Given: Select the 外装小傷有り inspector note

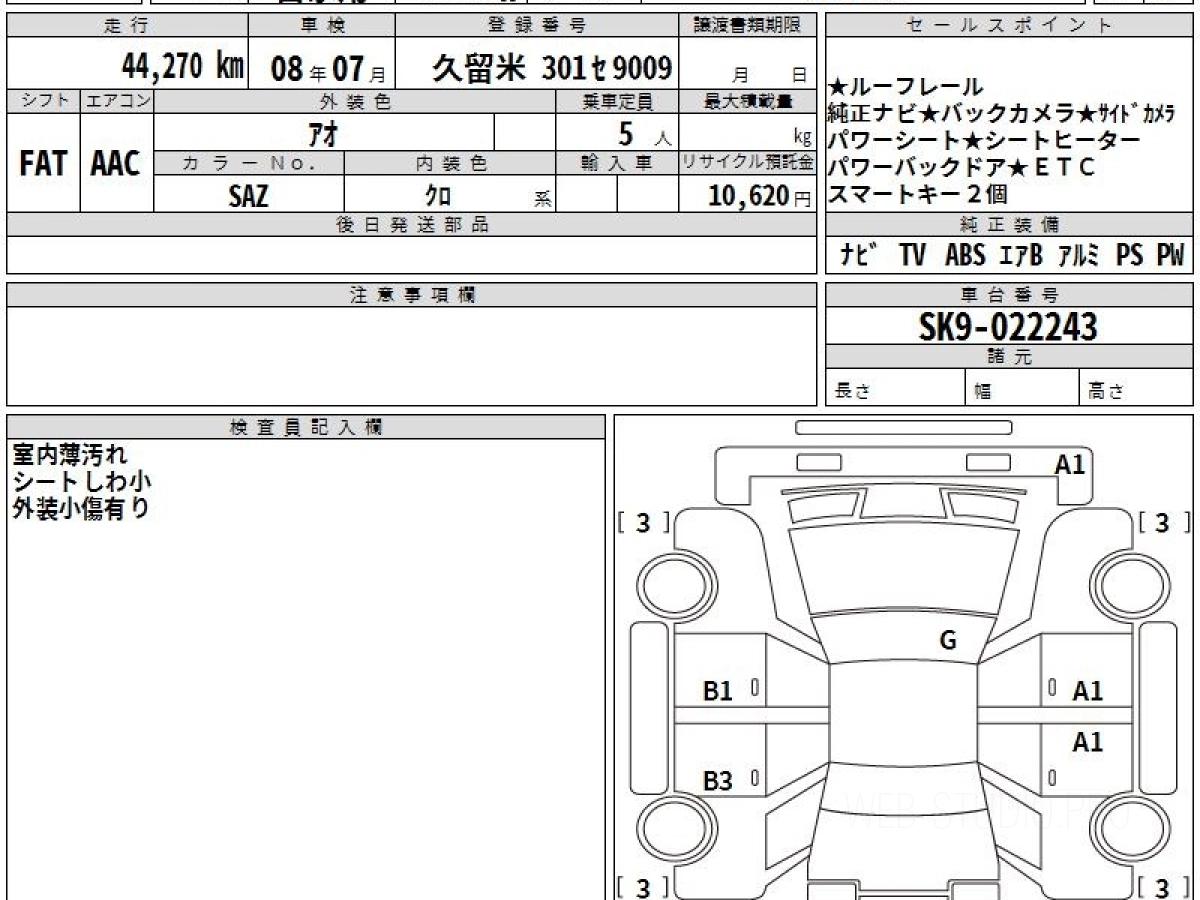Looking at the screenshot, I should pos(81,508).
